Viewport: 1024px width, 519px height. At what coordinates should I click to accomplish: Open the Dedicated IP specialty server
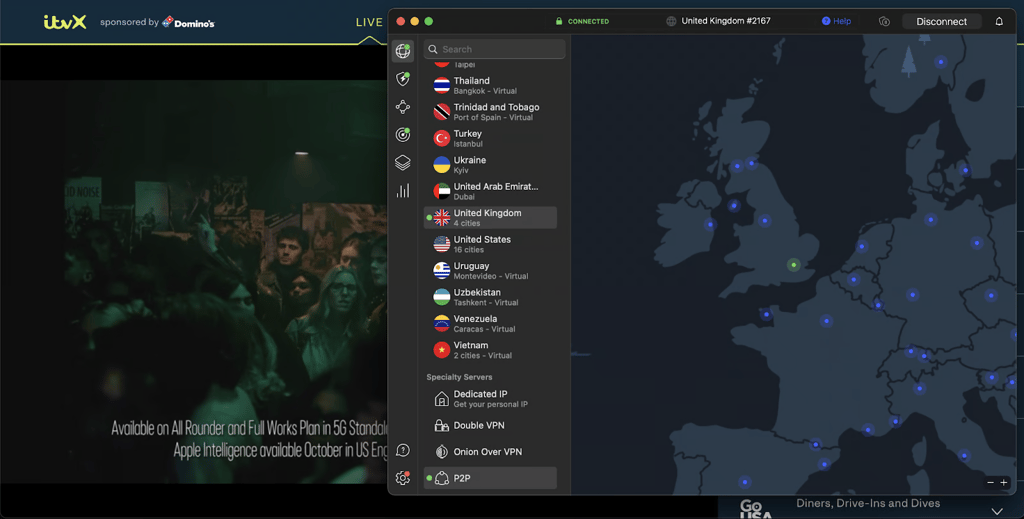(x=490, y=398)
